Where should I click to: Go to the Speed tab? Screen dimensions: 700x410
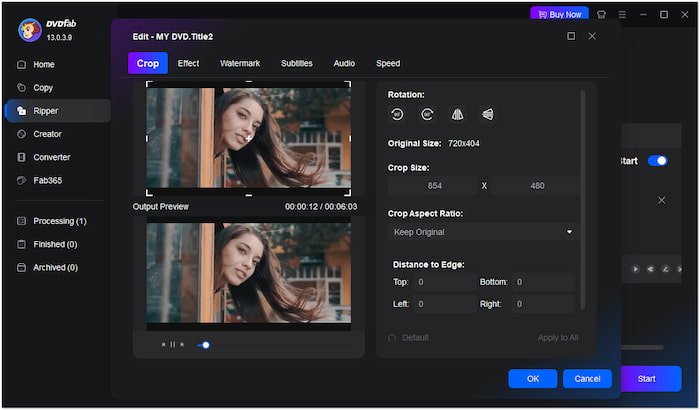tap(388, 64)
